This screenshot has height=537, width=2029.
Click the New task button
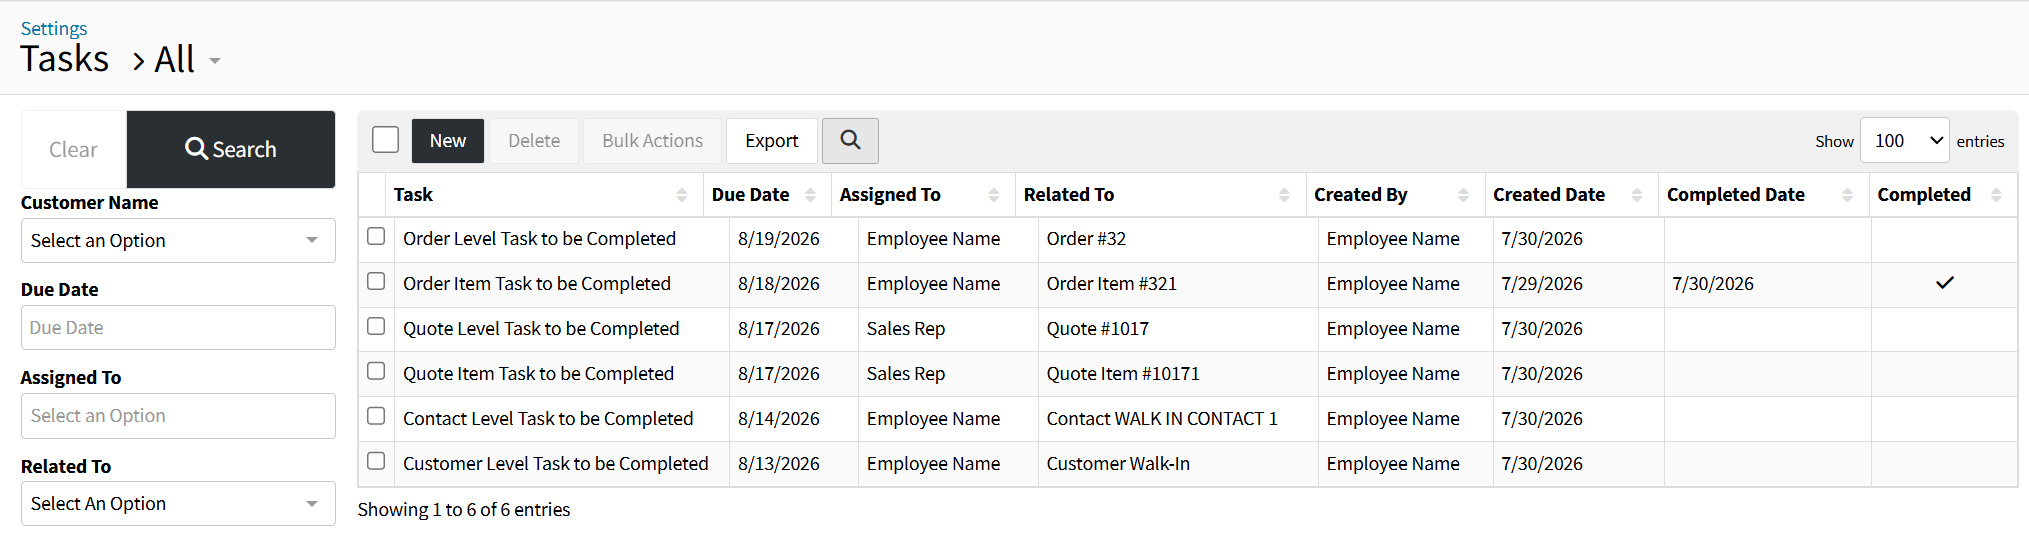click(x=448, y=141)
